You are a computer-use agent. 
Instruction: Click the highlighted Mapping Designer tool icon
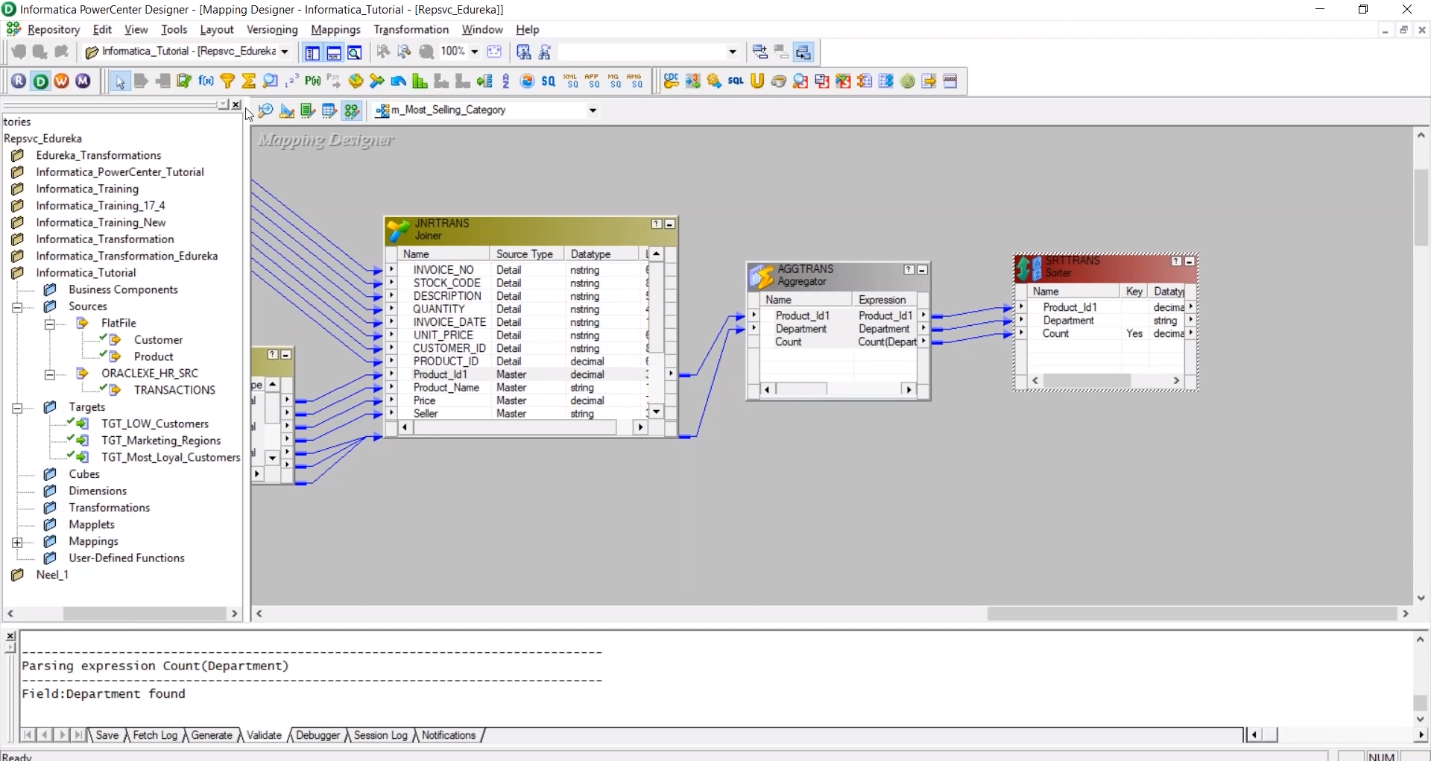[351, 110]
